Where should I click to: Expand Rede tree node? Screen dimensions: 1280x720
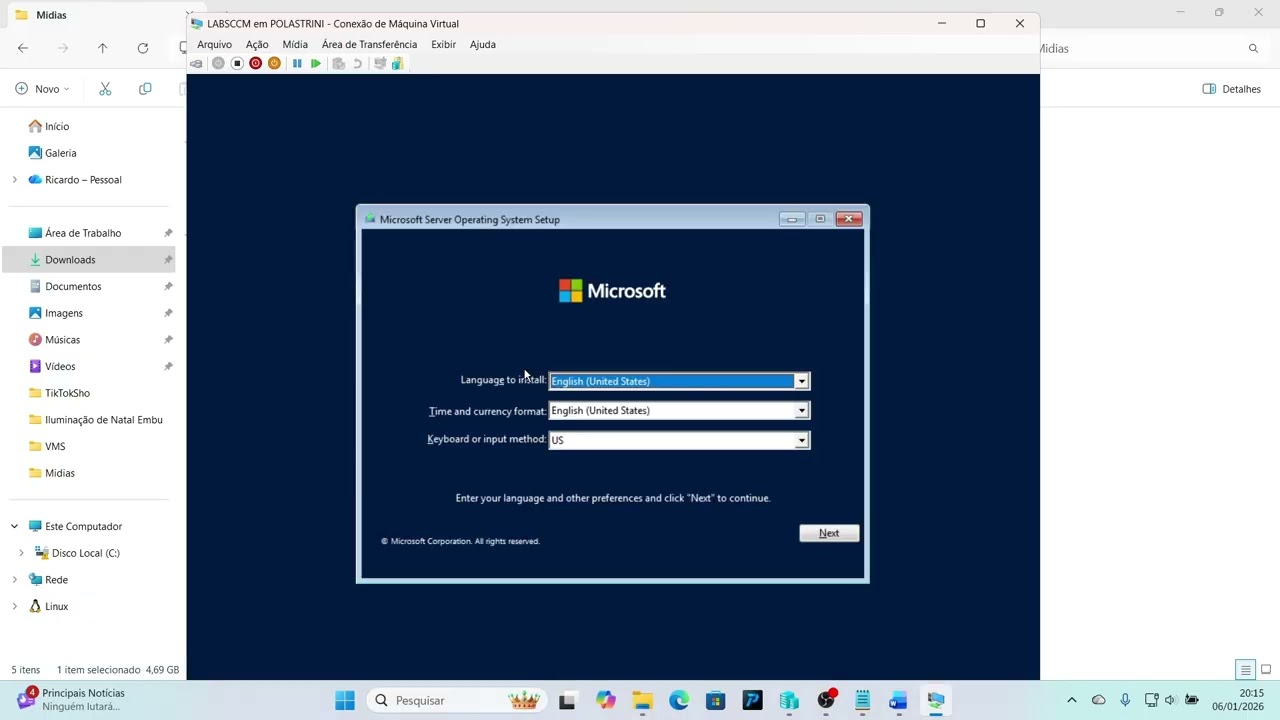coord(14,580)
